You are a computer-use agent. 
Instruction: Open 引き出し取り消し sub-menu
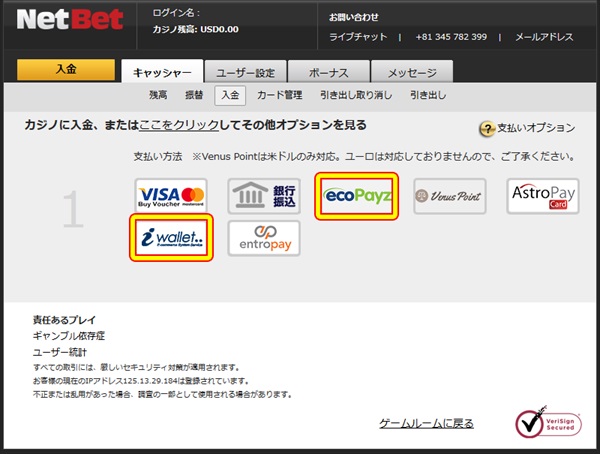click(x=356, y=95)
